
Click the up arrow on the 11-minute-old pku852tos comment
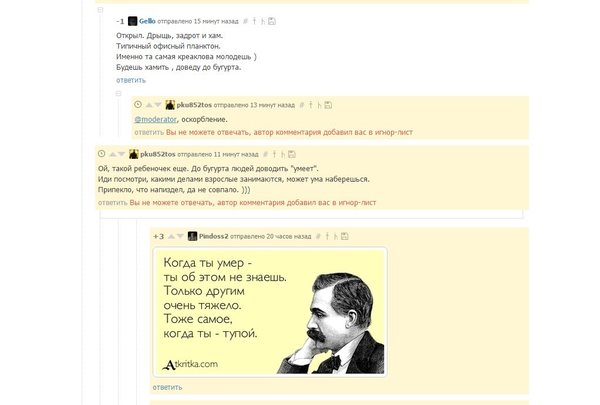pyautogui.click(x=113, y=154)
